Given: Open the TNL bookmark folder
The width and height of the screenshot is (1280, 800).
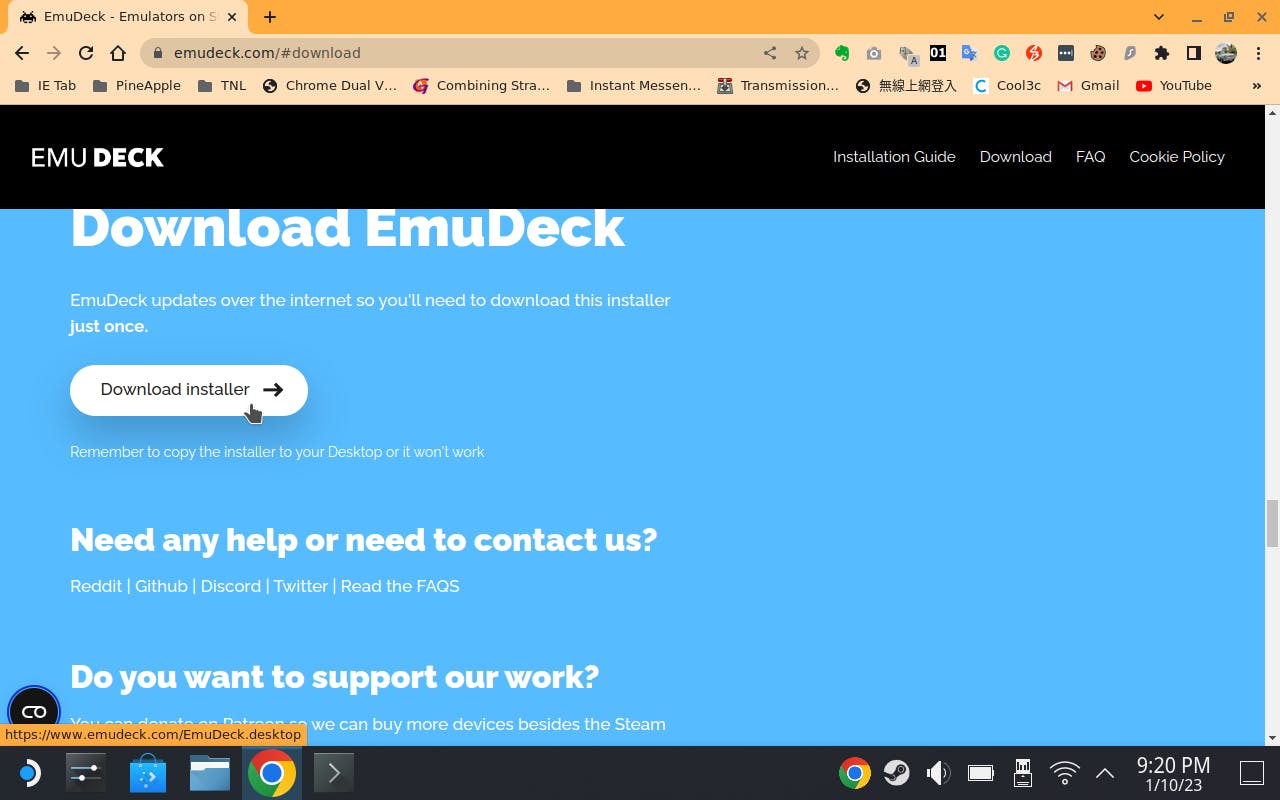Looking at the screenshot, I should click(x=222, y=86).
